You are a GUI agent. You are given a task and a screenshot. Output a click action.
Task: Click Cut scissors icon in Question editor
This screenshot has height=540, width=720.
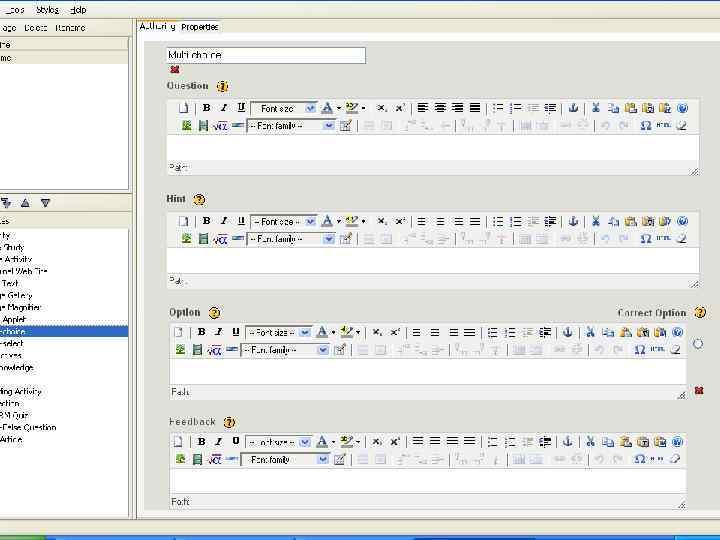pos(596,108)
